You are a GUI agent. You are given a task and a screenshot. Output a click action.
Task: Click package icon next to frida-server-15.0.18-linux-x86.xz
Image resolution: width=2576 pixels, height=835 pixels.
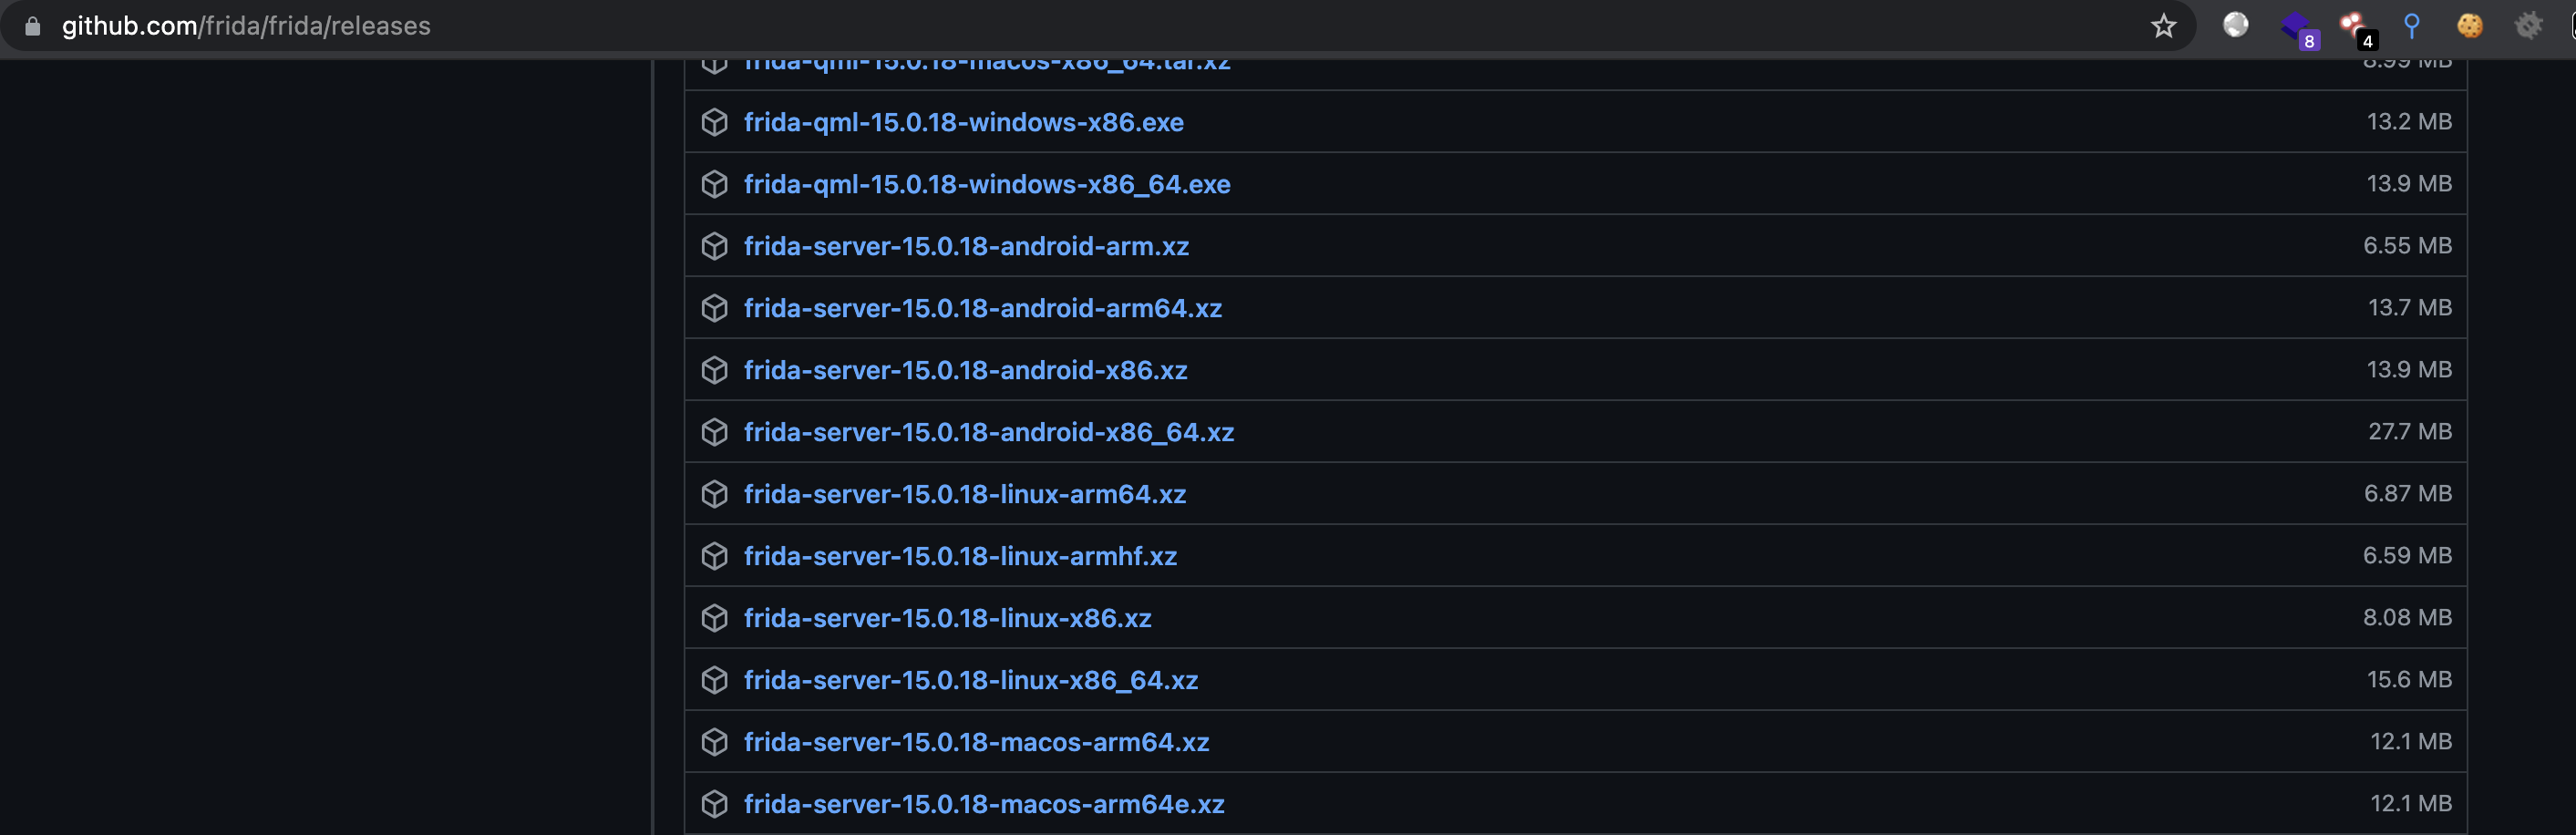pyautogui.click(x=714, y=618)
